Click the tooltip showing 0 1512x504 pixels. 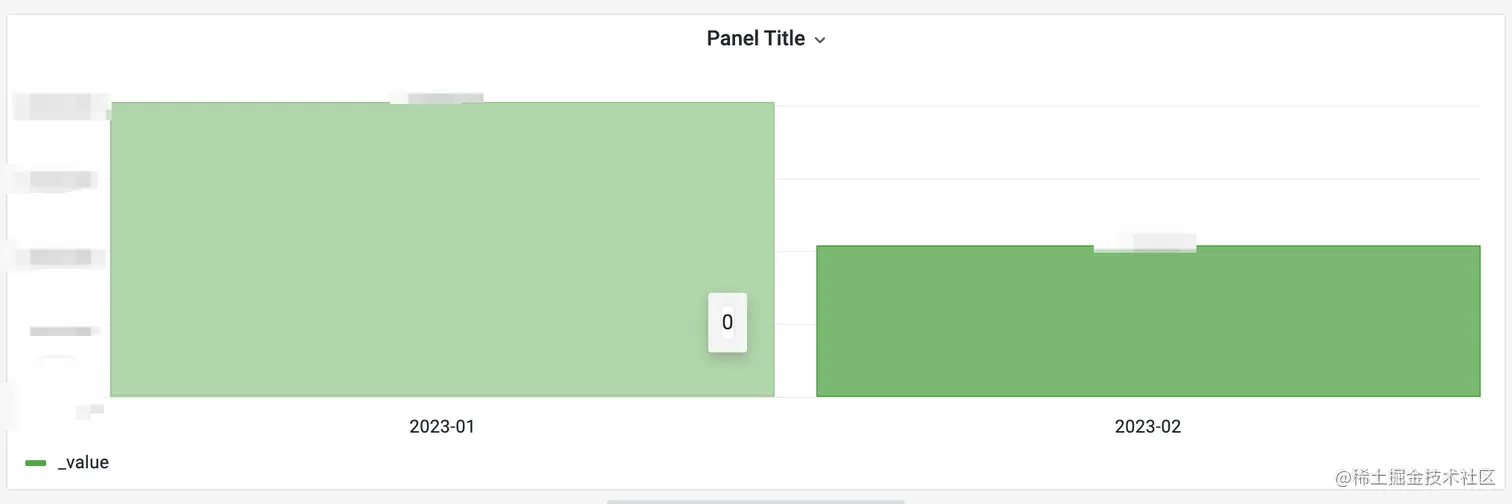pyautogui.click(x=727, y=322)
